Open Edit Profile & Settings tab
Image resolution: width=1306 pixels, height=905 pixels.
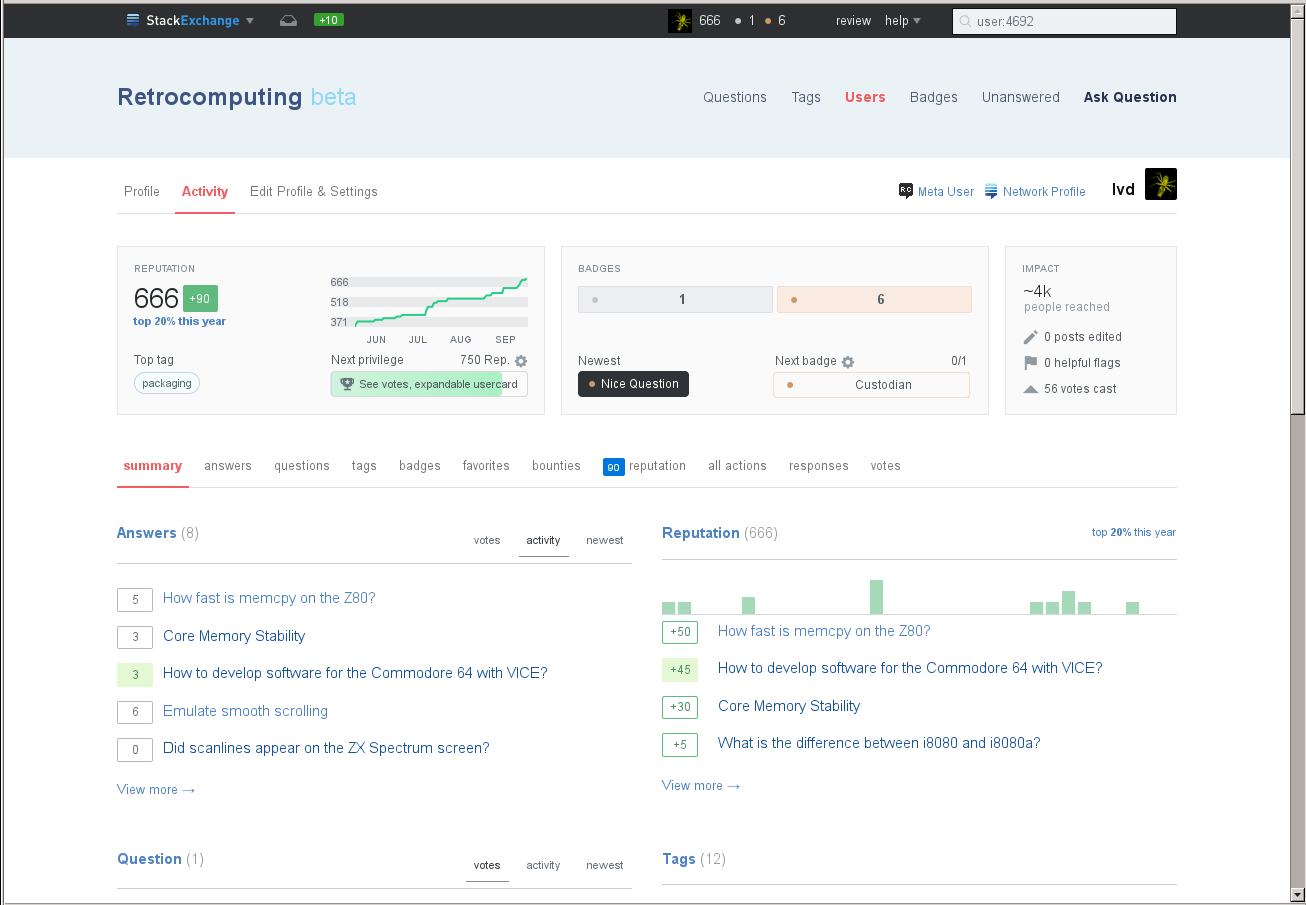[314, 192]
